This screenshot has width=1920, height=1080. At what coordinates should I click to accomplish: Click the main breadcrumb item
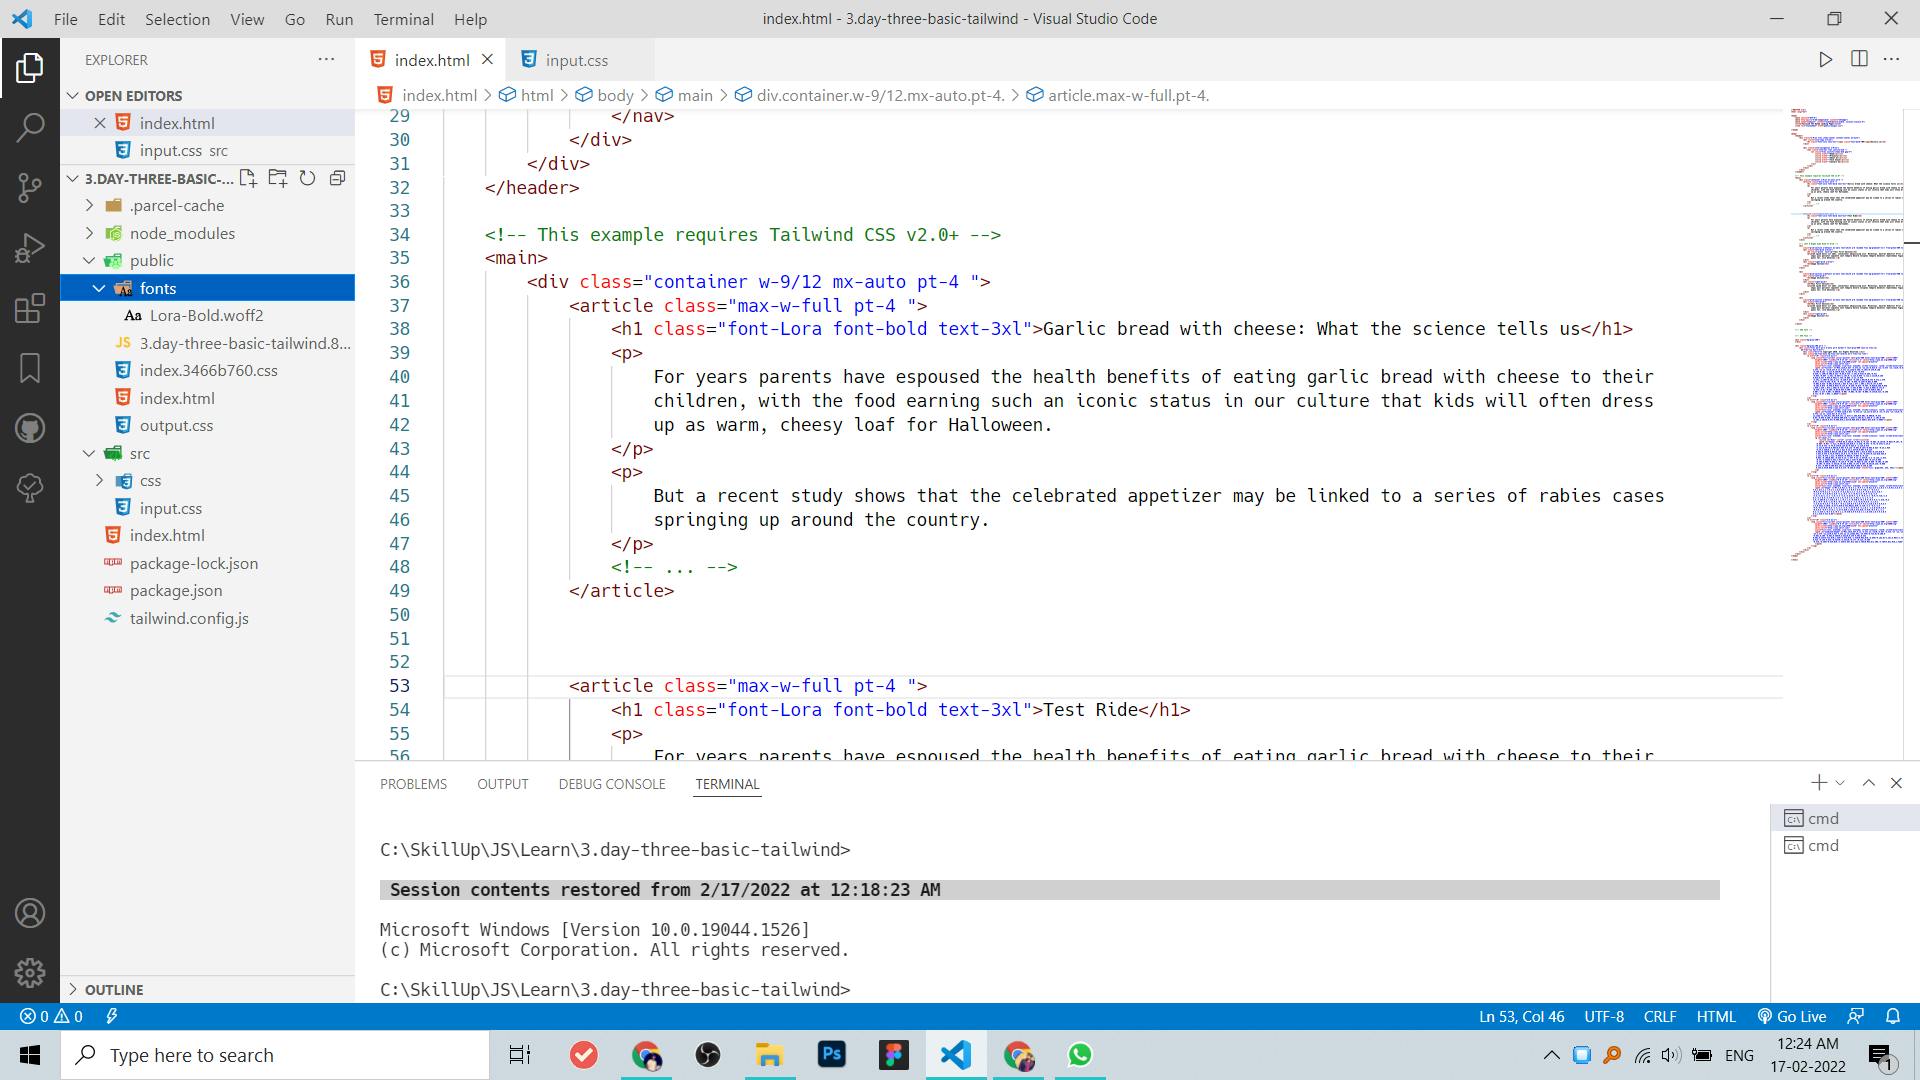(x=684, y=95)
